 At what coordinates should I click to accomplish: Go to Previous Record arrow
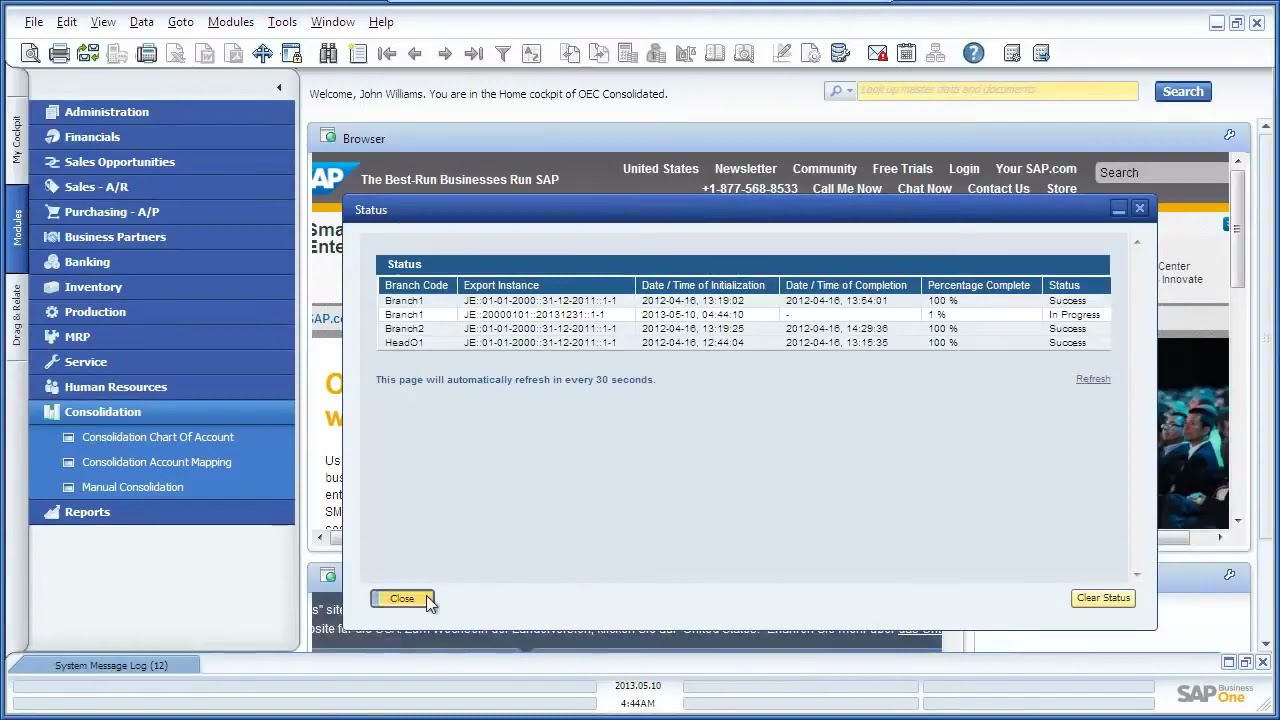coord(415,53)
